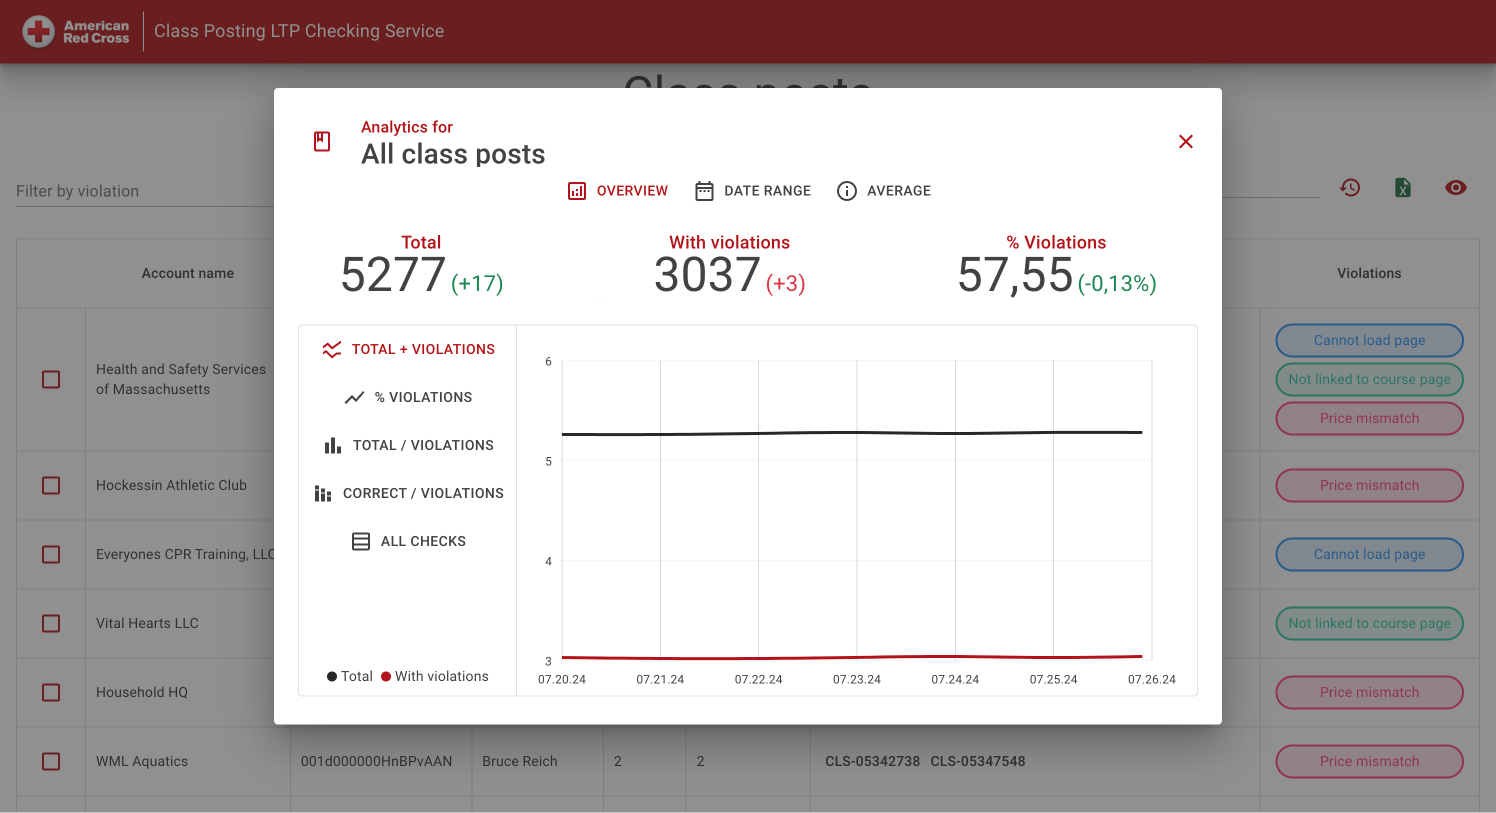
Task: Click the American Red Cross logo
Action: [x=77, y=31]
